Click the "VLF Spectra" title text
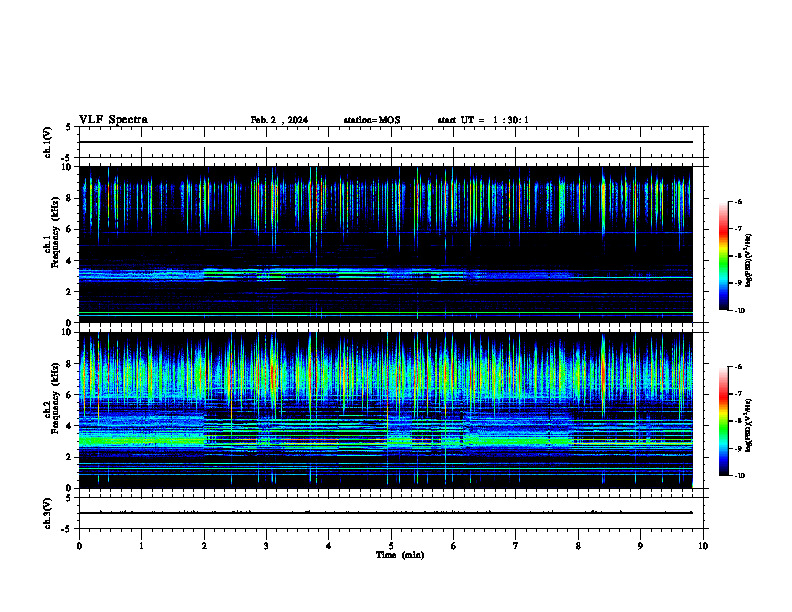 (113, 120)
